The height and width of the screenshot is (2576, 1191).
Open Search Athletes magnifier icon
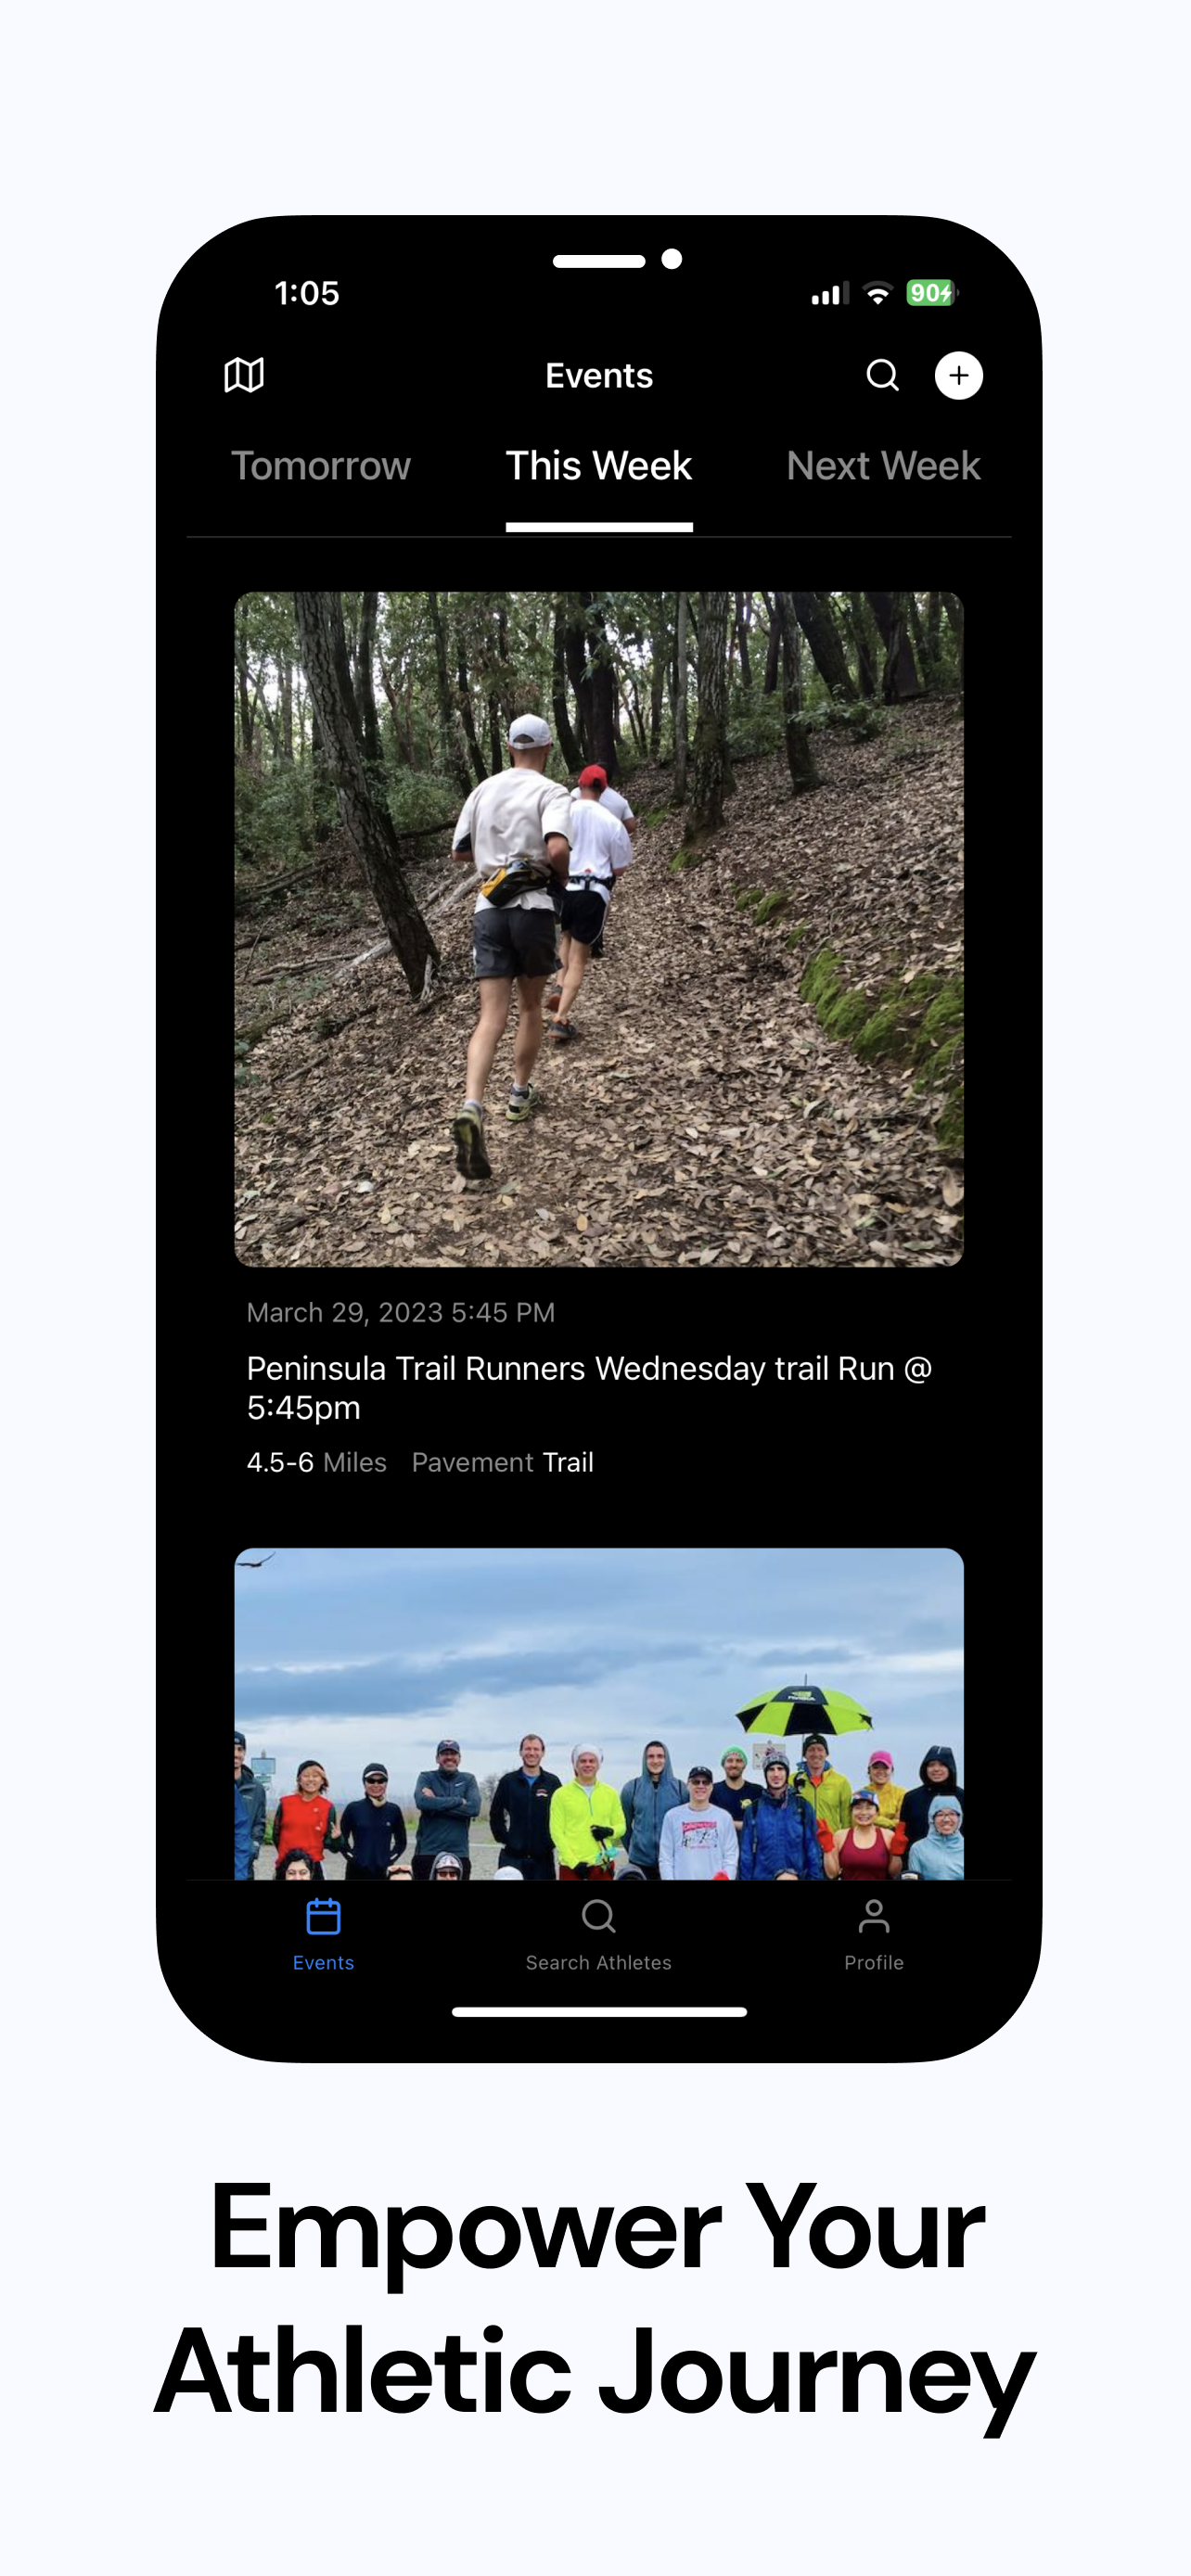pyautogui.click(x=598, y=1916)
